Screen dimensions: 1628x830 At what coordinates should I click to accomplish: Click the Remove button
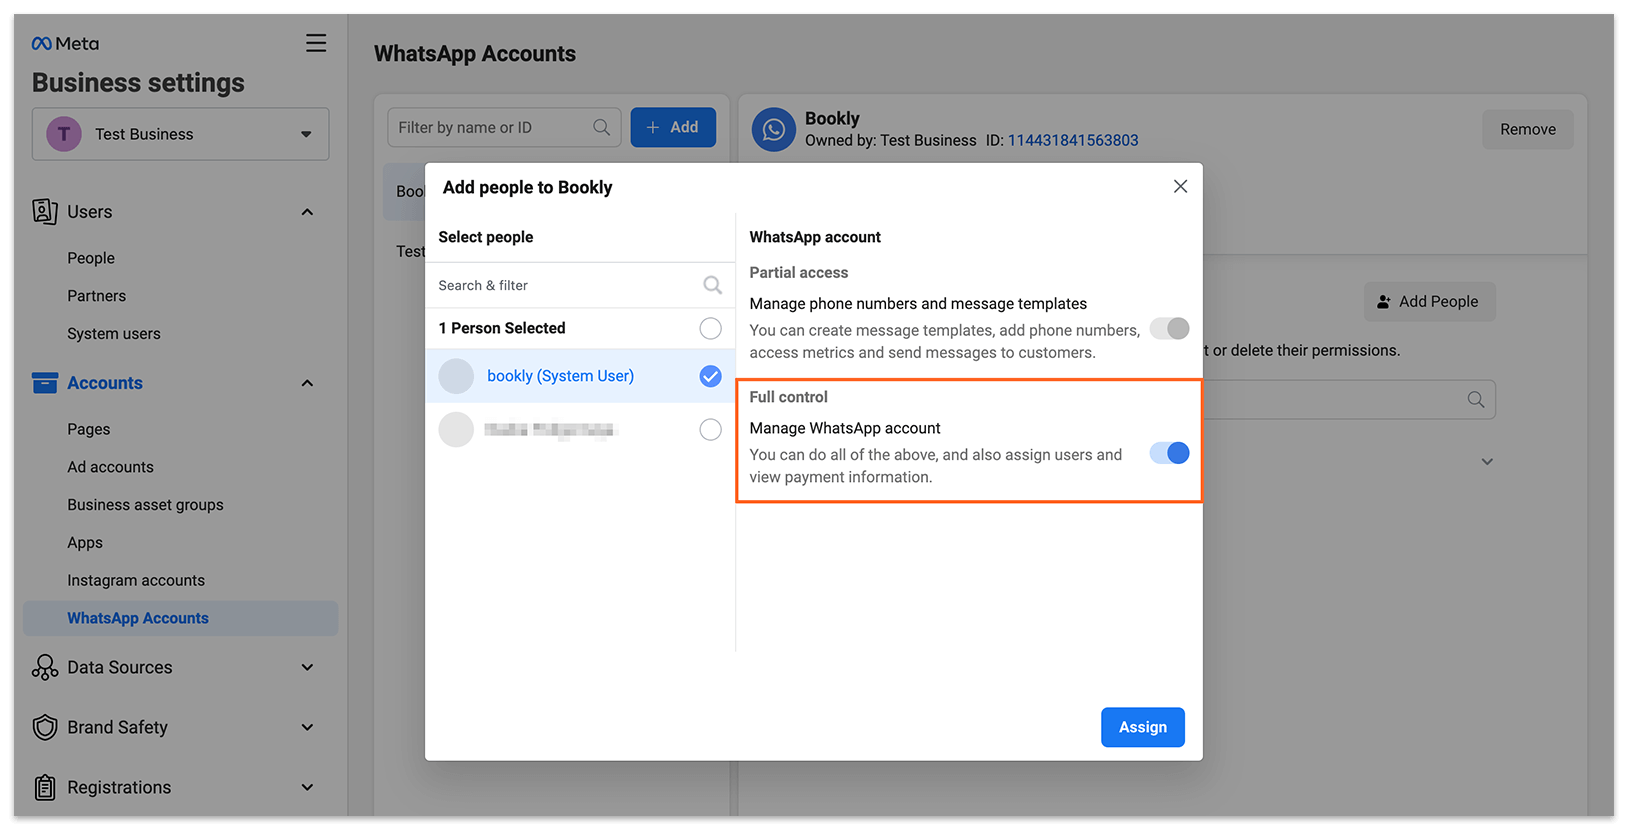coord(1528,129)
